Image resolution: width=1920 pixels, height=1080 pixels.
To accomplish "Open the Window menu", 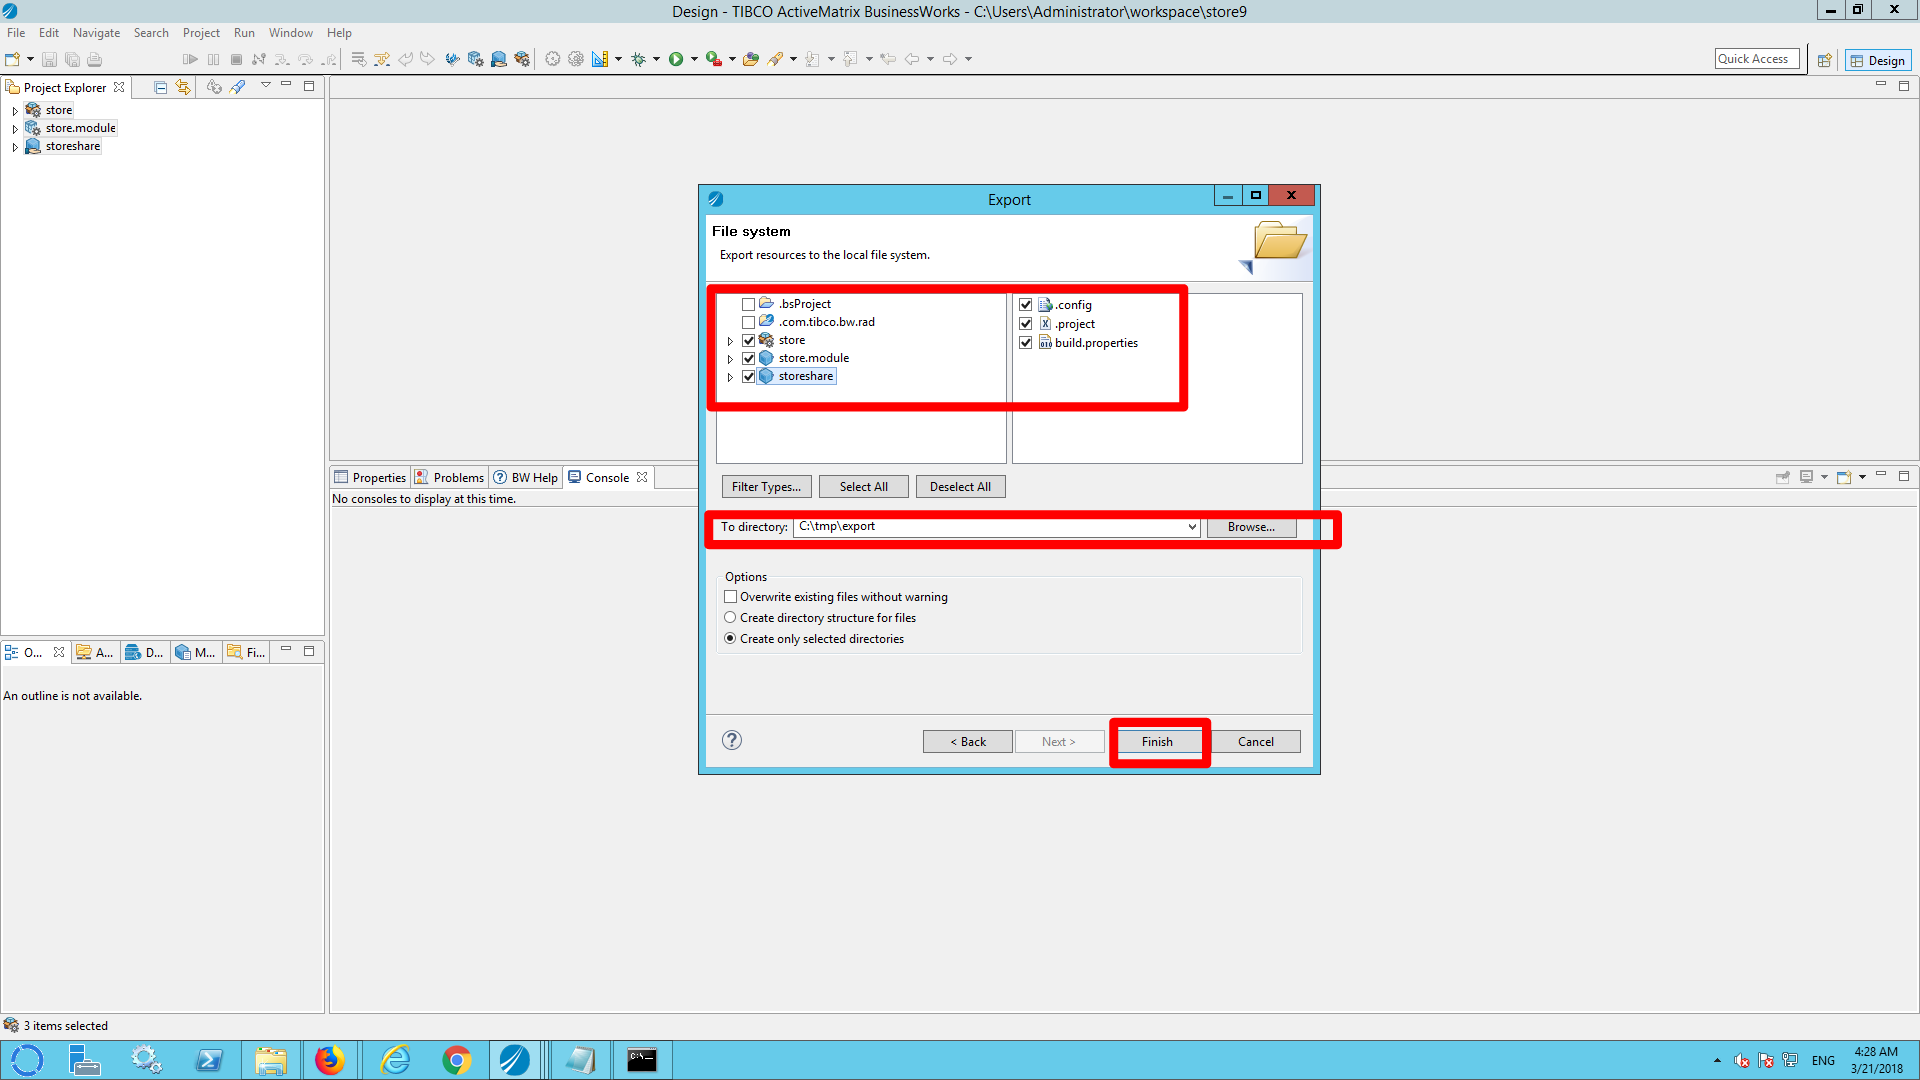I will [290, 33].
